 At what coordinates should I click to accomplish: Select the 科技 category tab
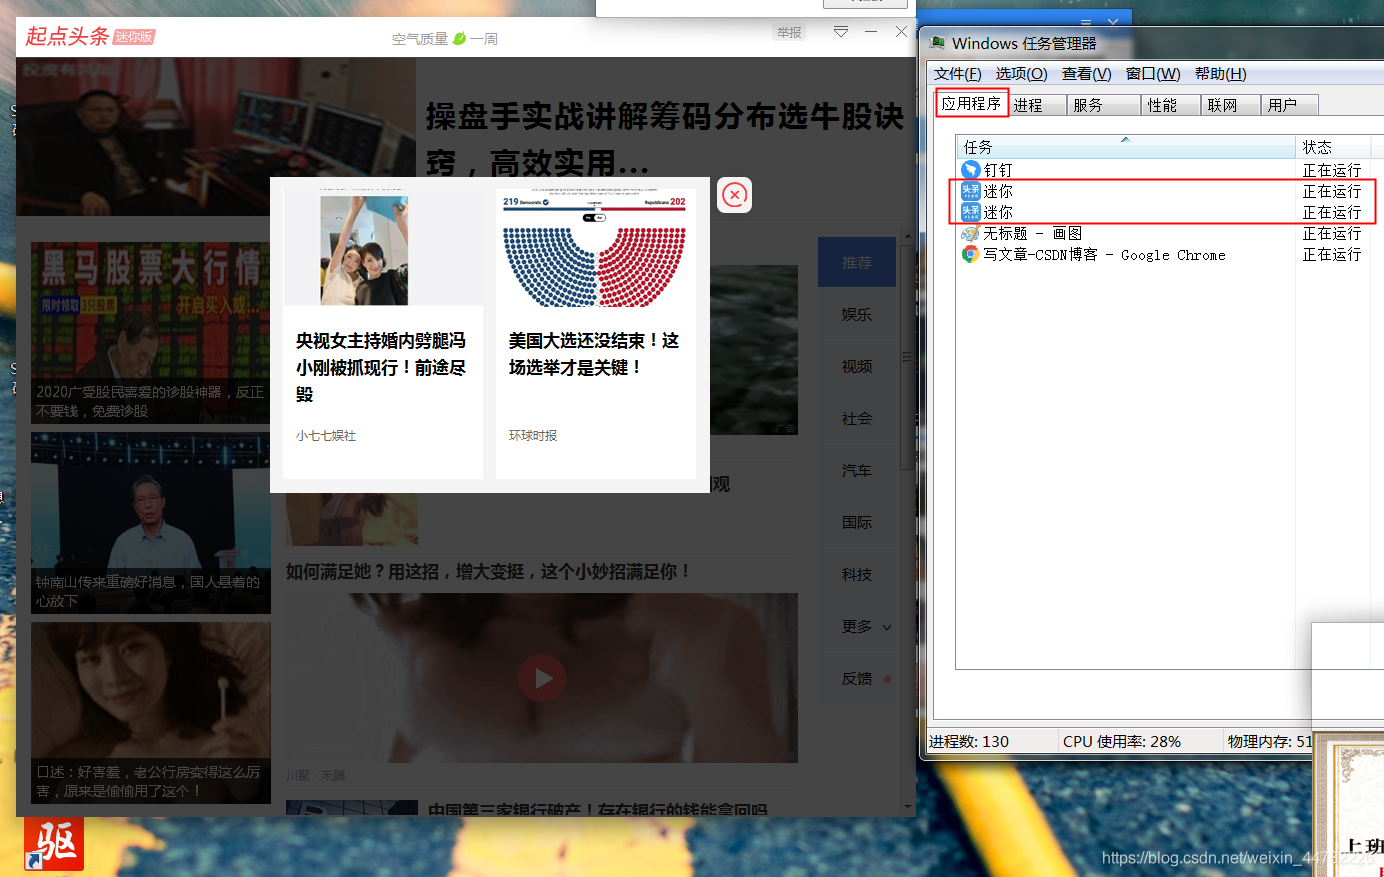(x=857, y=574)
